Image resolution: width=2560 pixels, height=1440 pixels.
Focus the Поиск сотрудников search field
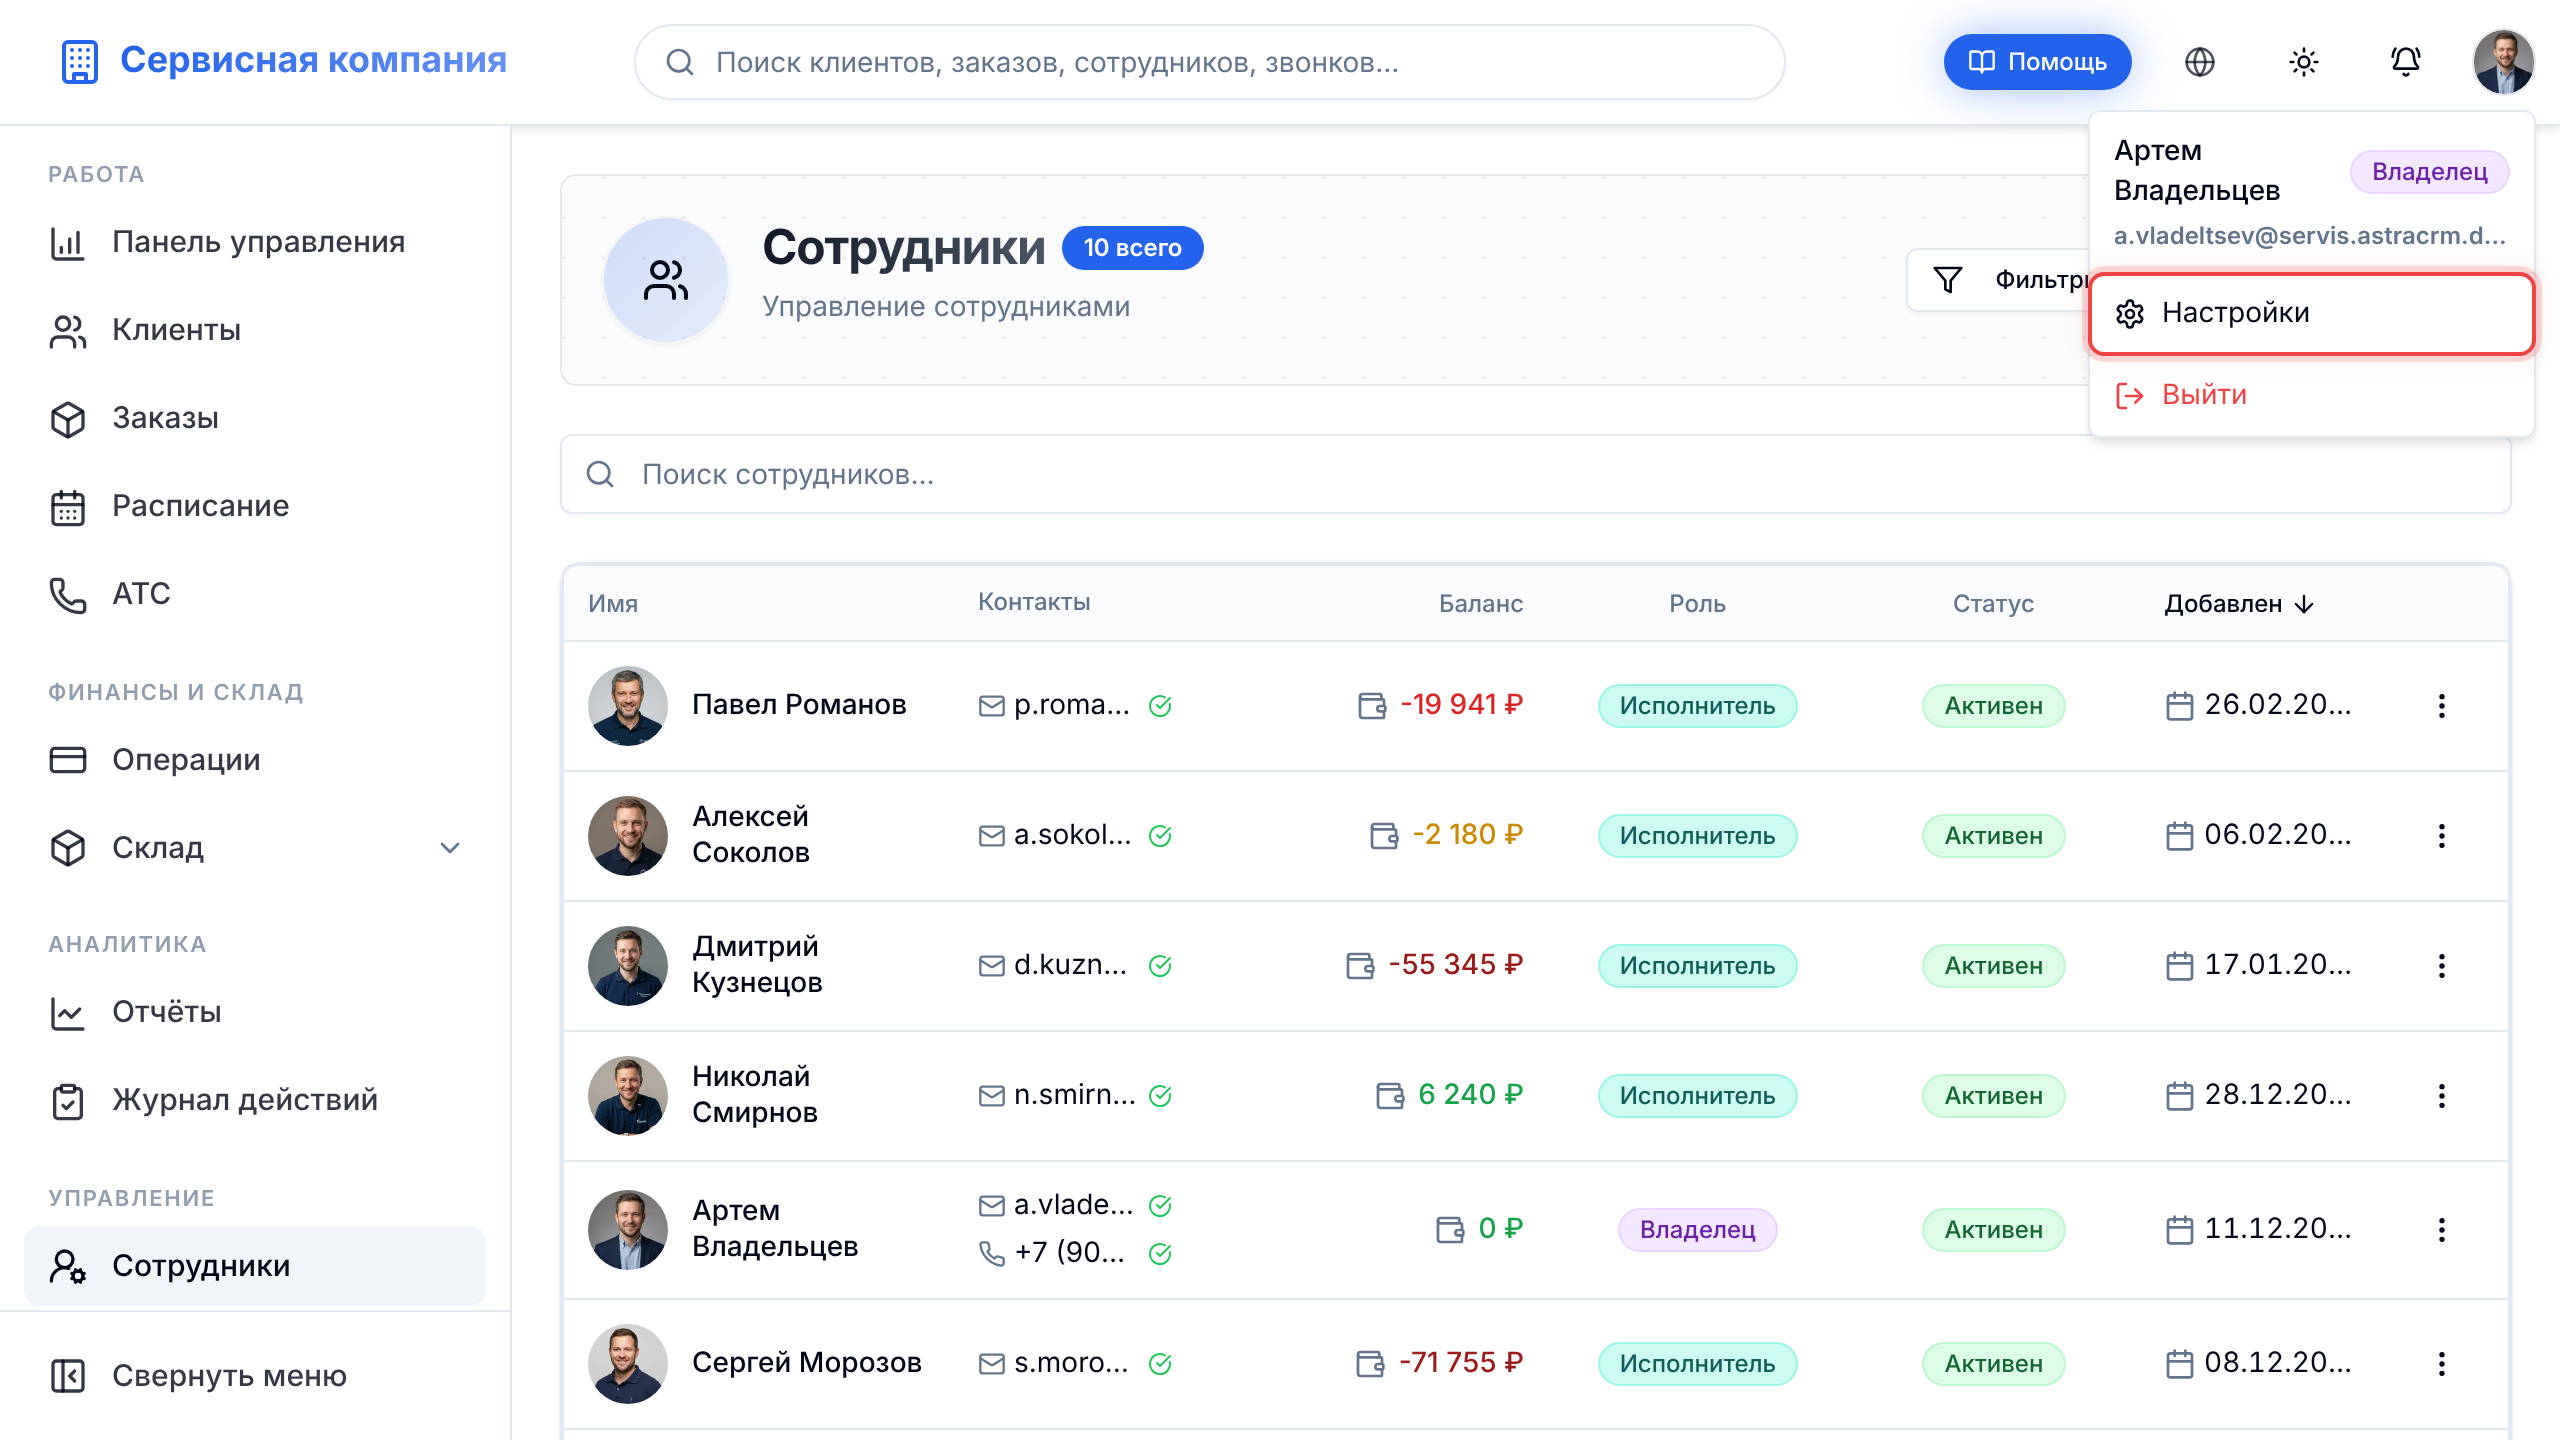pyautogui.click(x=1535, y=474)
